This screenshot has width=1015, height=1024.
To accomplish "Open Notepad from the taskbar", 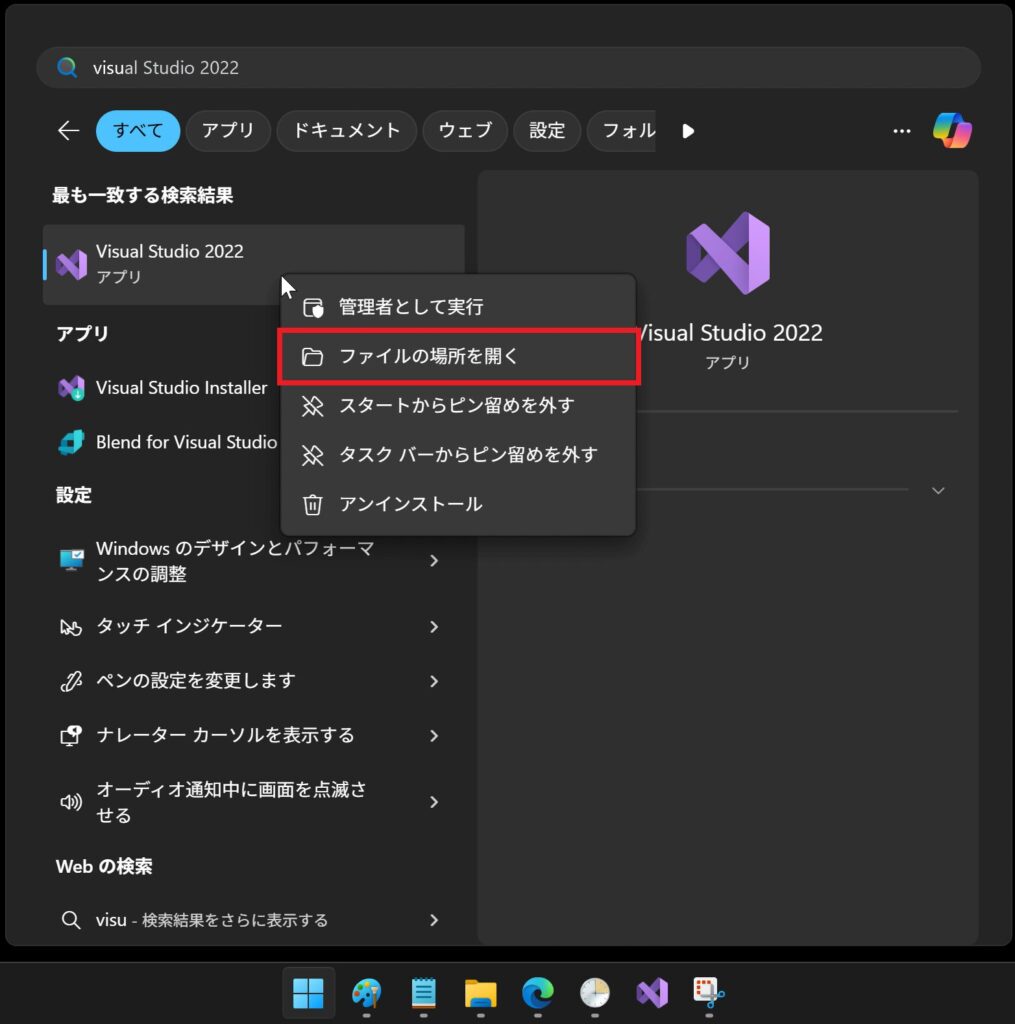I will click(x=423, y=993).
